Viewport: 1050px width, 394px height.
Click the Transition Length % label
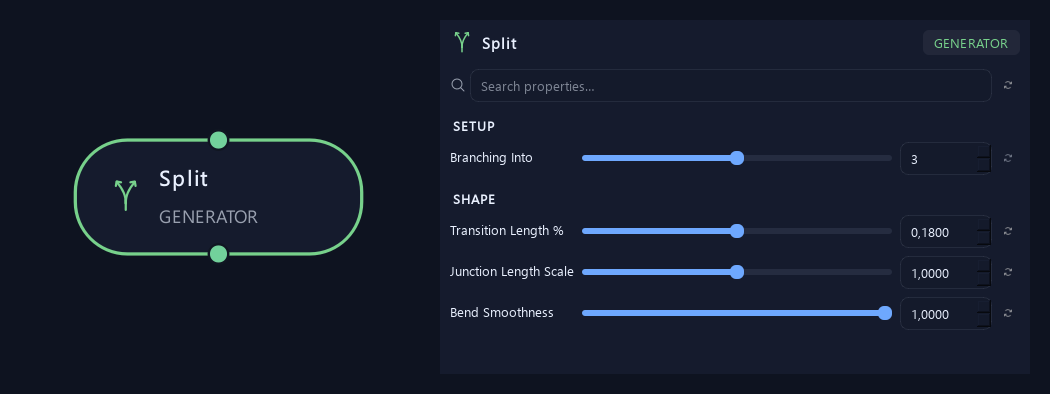(x=507, y=231)
